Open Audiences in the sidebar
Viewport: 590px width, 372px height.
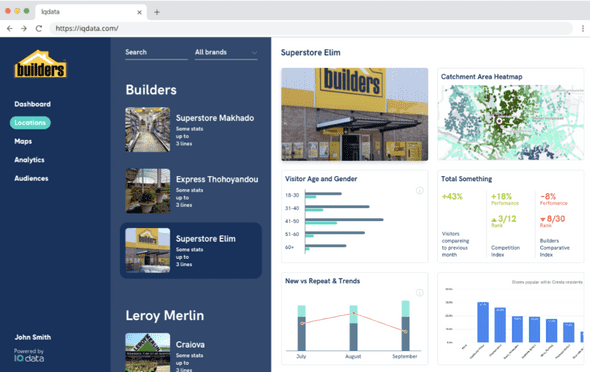tap(31, 178)
